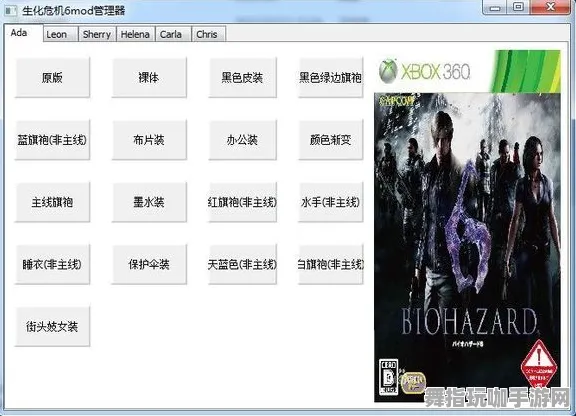576x416 pixels.
Task: Select the 红旗袍(非主线) button
Action: tap(242, 202)
